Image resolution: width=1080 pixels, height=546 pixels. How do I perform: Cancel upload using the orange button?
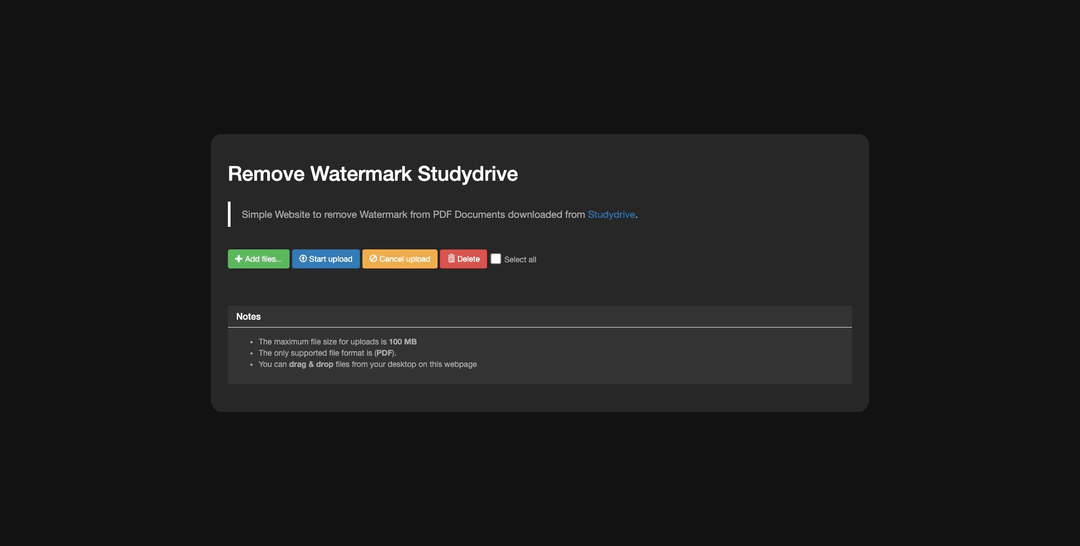coord(399,259)
